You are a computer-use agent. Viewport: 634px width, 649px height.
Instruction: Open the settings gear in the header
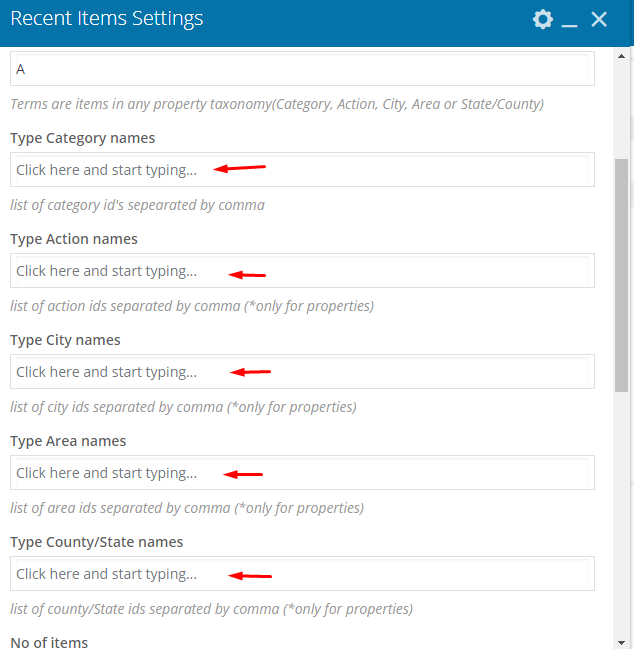[x=543, y=19]
